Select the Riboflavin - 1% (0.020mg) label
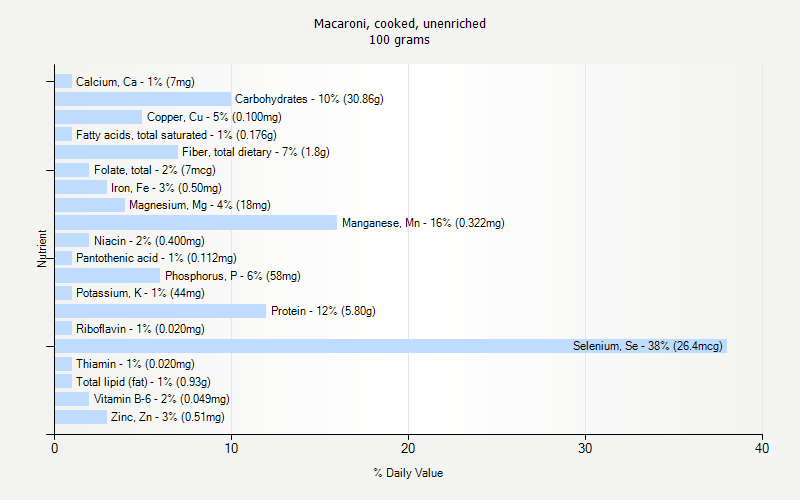Viewport: 800px width, 500px height. tap(140, 329)
